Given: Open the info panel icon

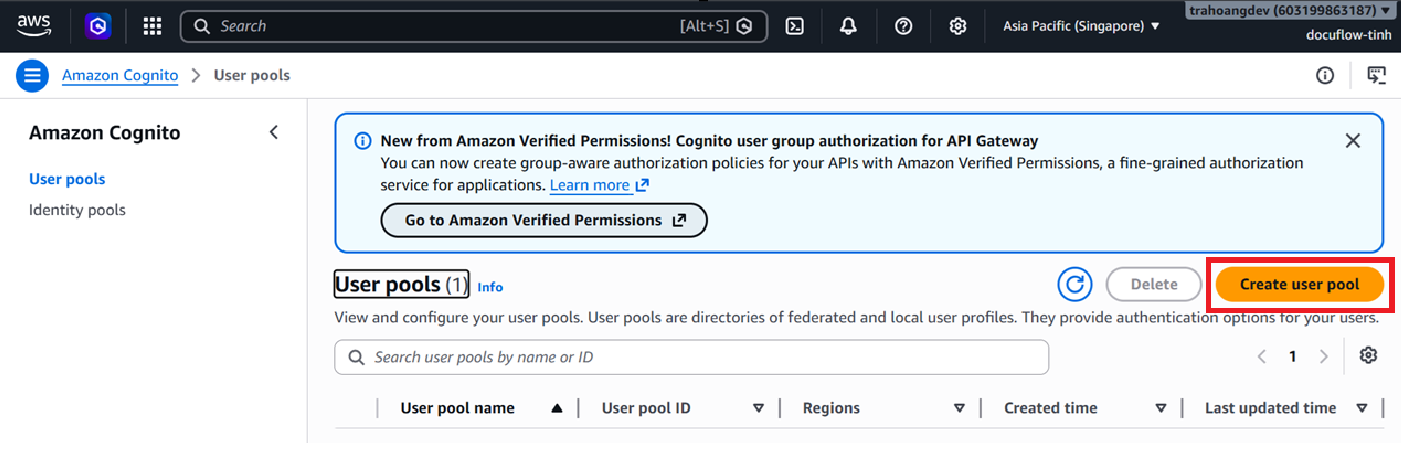Looking at the screenshot, I should coord(1325,75).
